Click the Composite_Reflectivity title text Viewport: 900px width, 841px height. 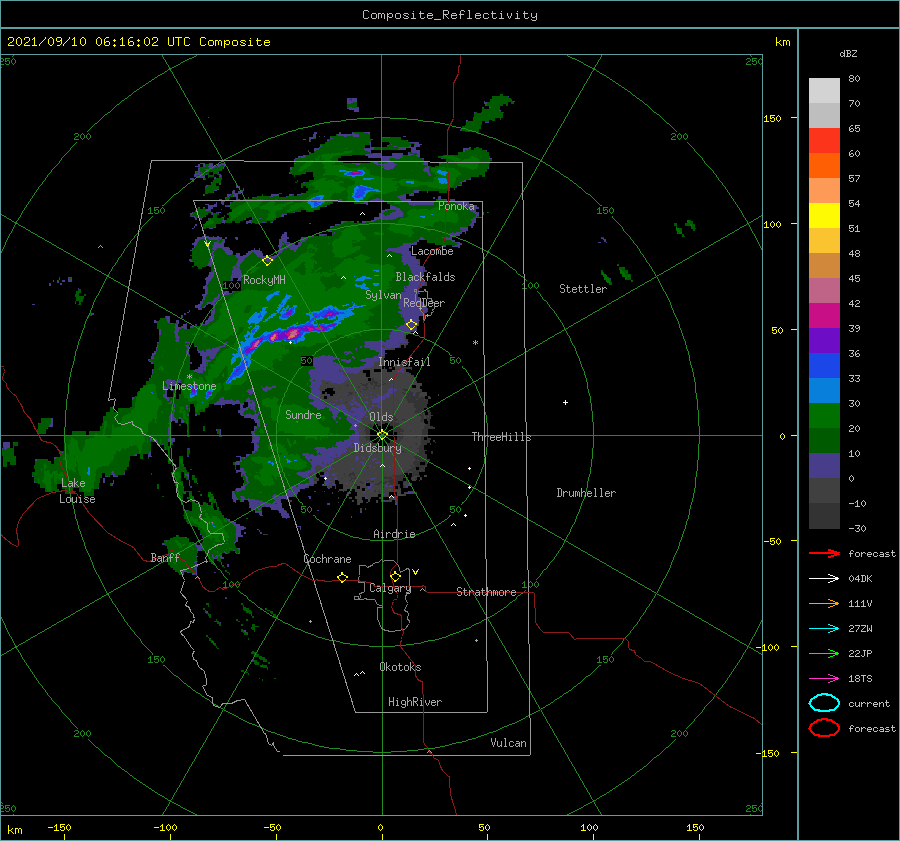450,15
